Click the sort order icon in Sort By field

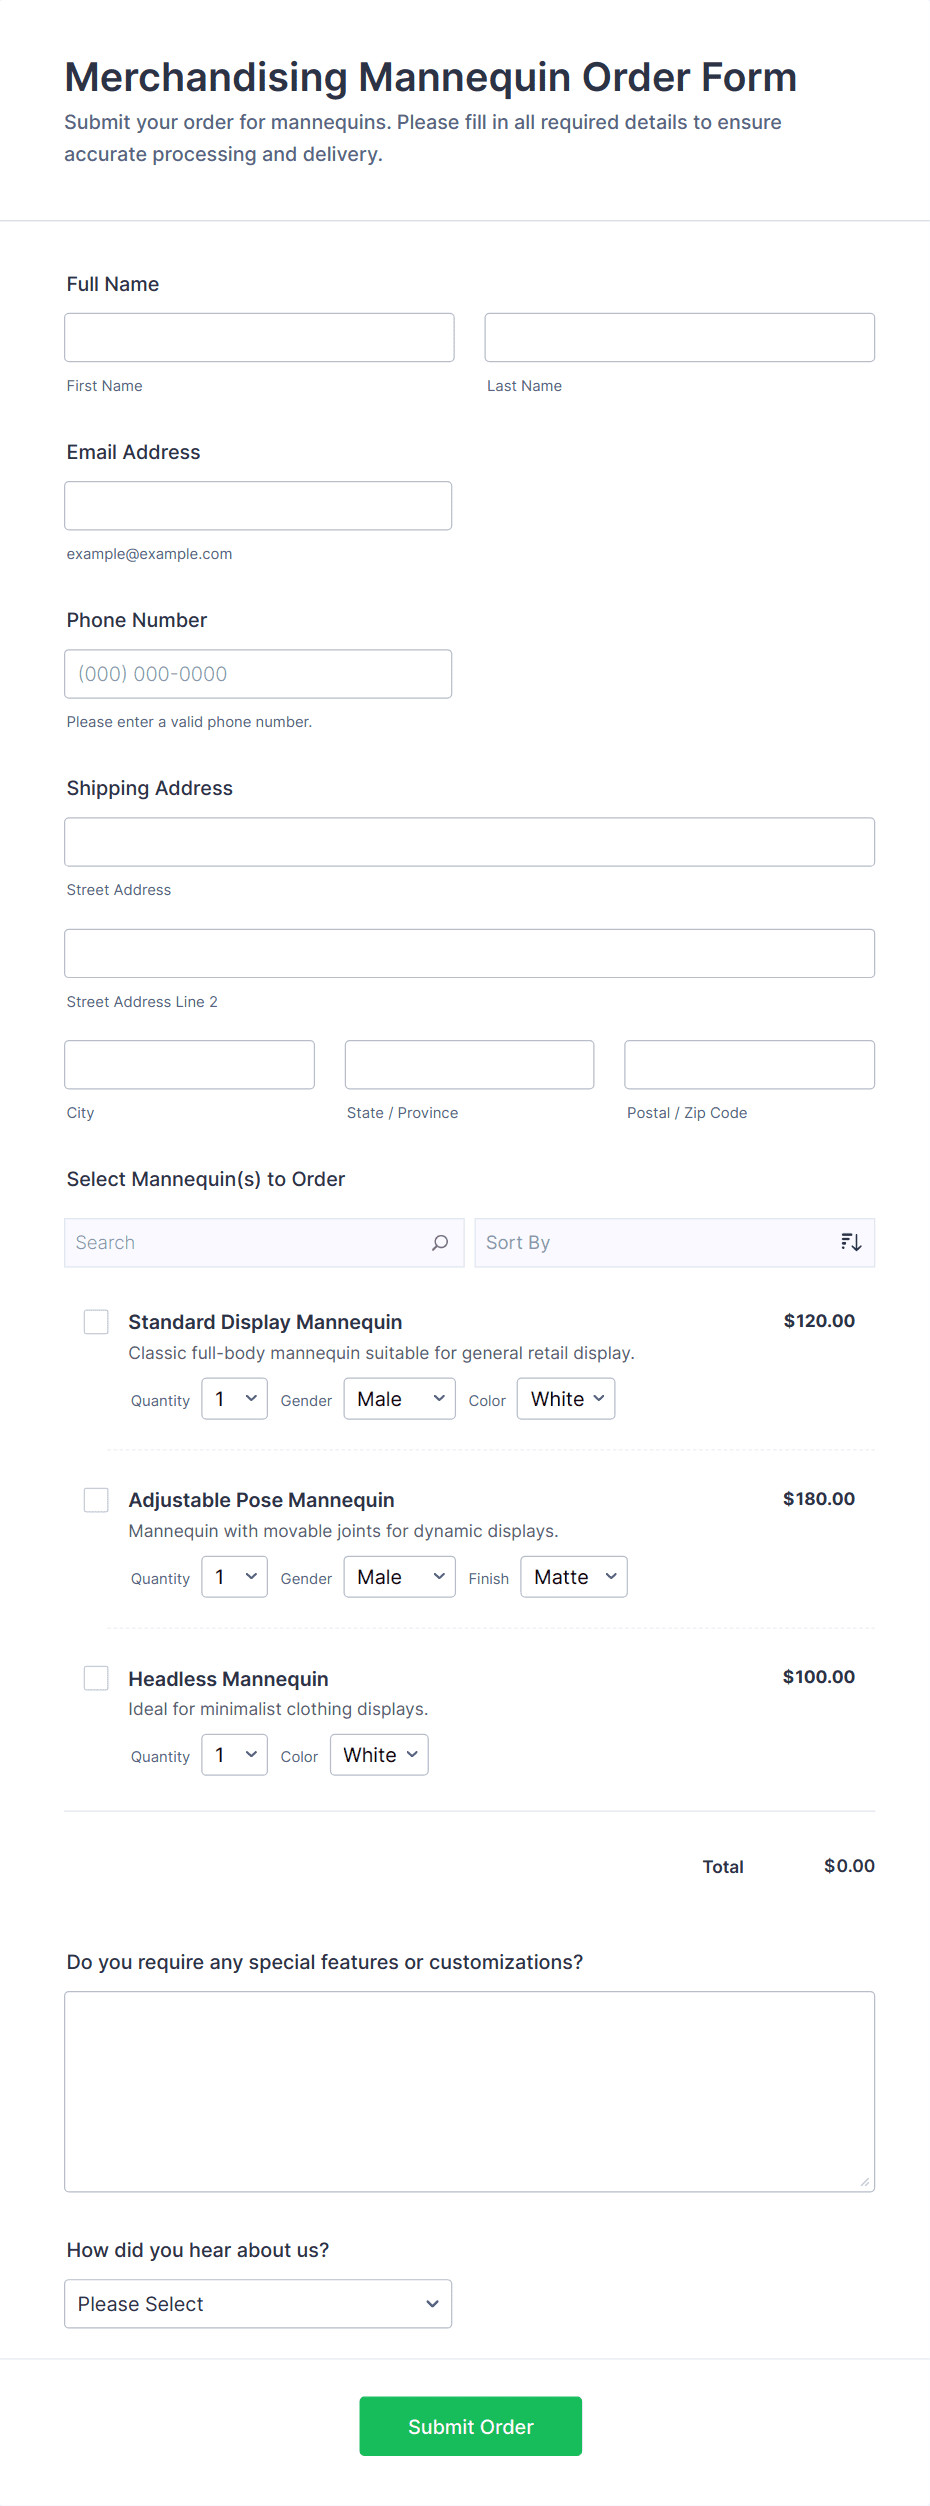(x=850, y=1242)
